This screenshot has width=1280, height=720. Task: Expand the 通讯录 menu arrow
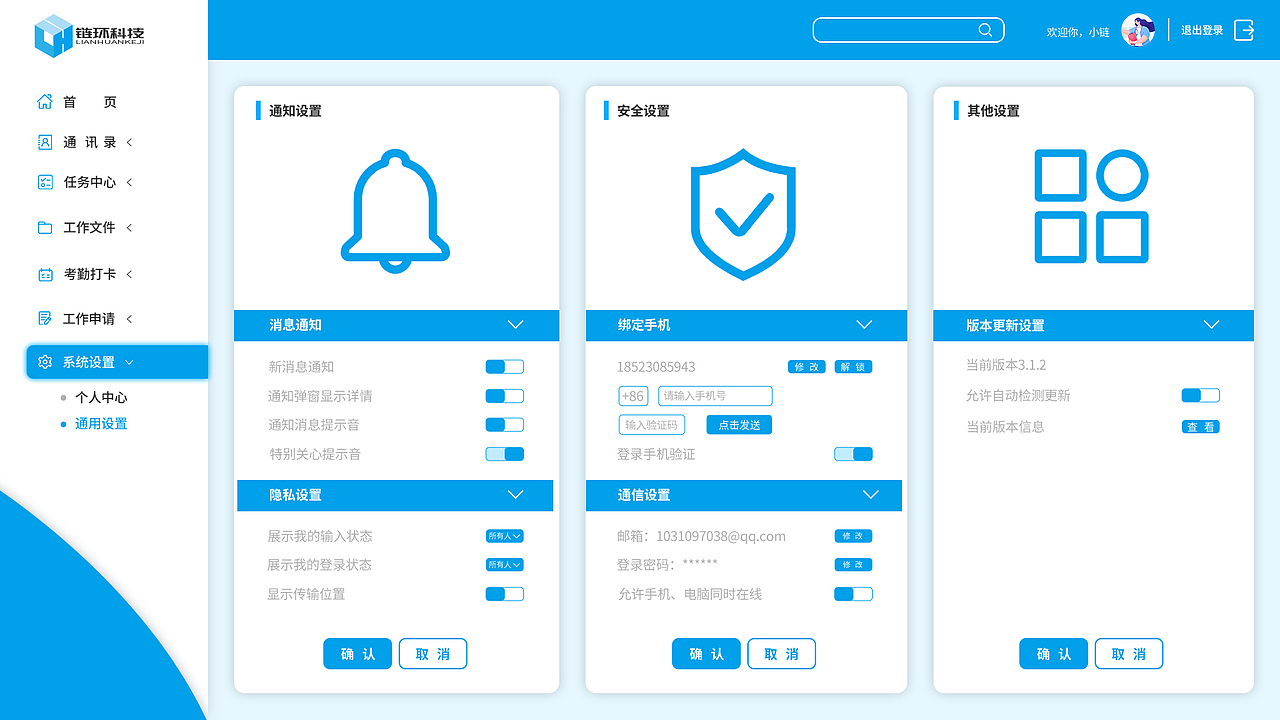pyautogui.click(x=130, y=142)
